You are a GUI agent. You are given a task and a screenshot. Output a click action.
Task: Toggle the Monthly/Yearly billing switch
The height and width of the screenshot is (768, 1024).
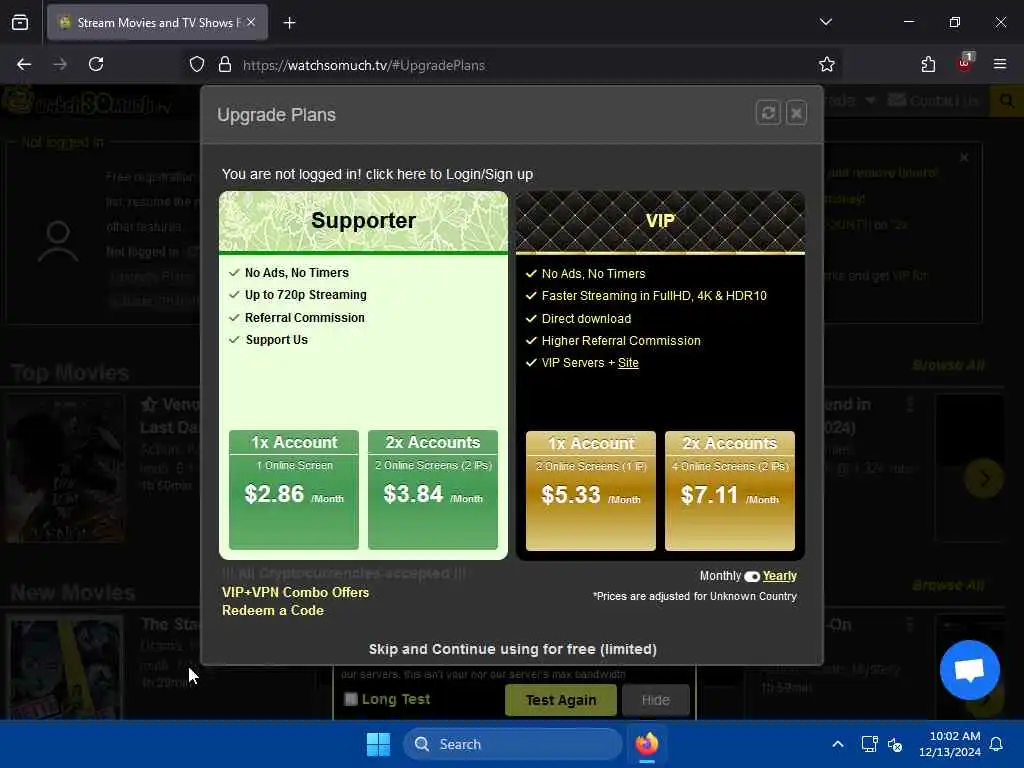(x=752, y=576)
